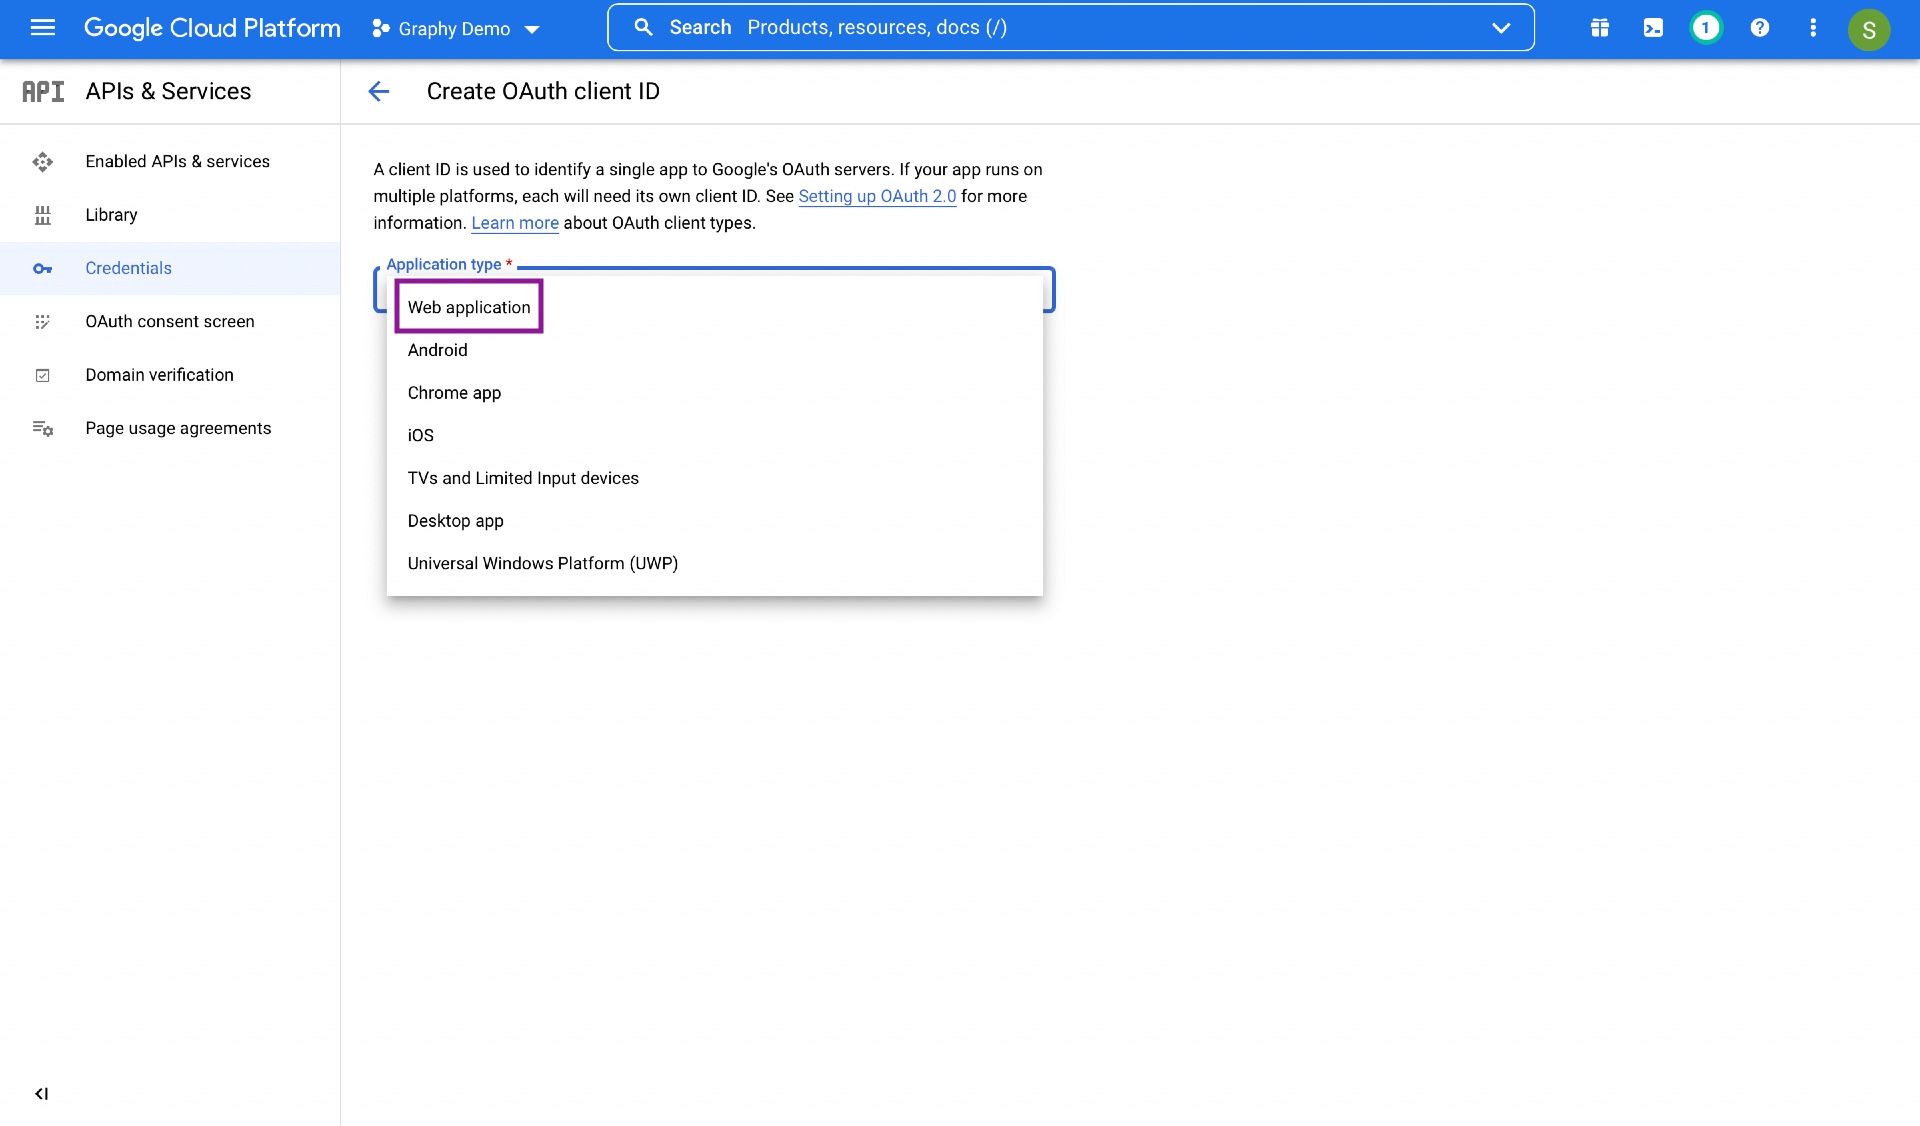The width and height of the screenshot is (1920, 1126).
Task: Click the Credentials sidebar icon
Action: (x=42, y=268)
